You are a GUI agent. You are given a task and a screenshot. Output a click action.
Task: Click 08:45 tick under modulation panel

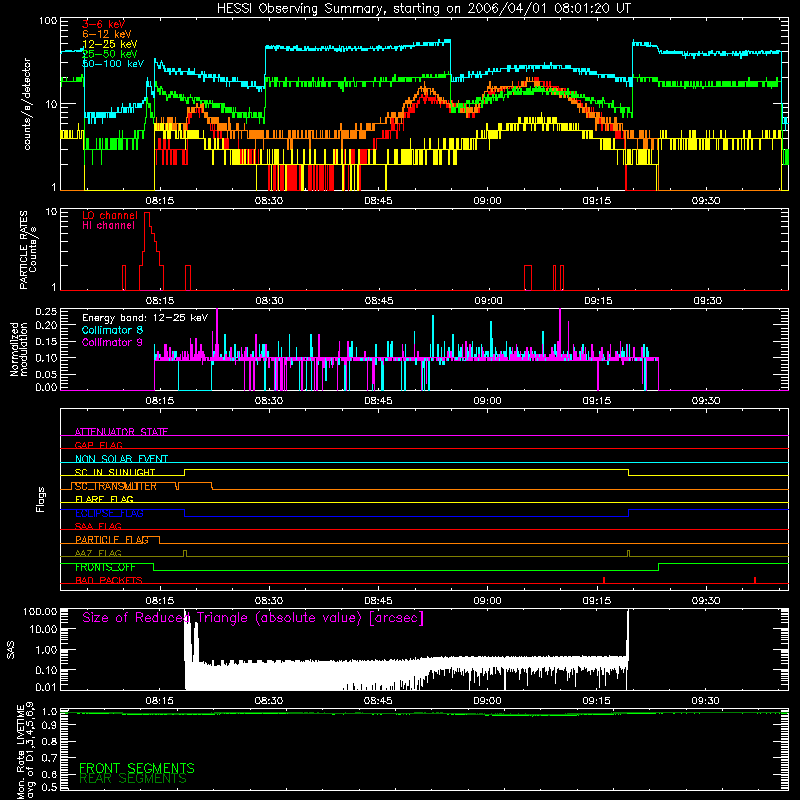point(378,401)
